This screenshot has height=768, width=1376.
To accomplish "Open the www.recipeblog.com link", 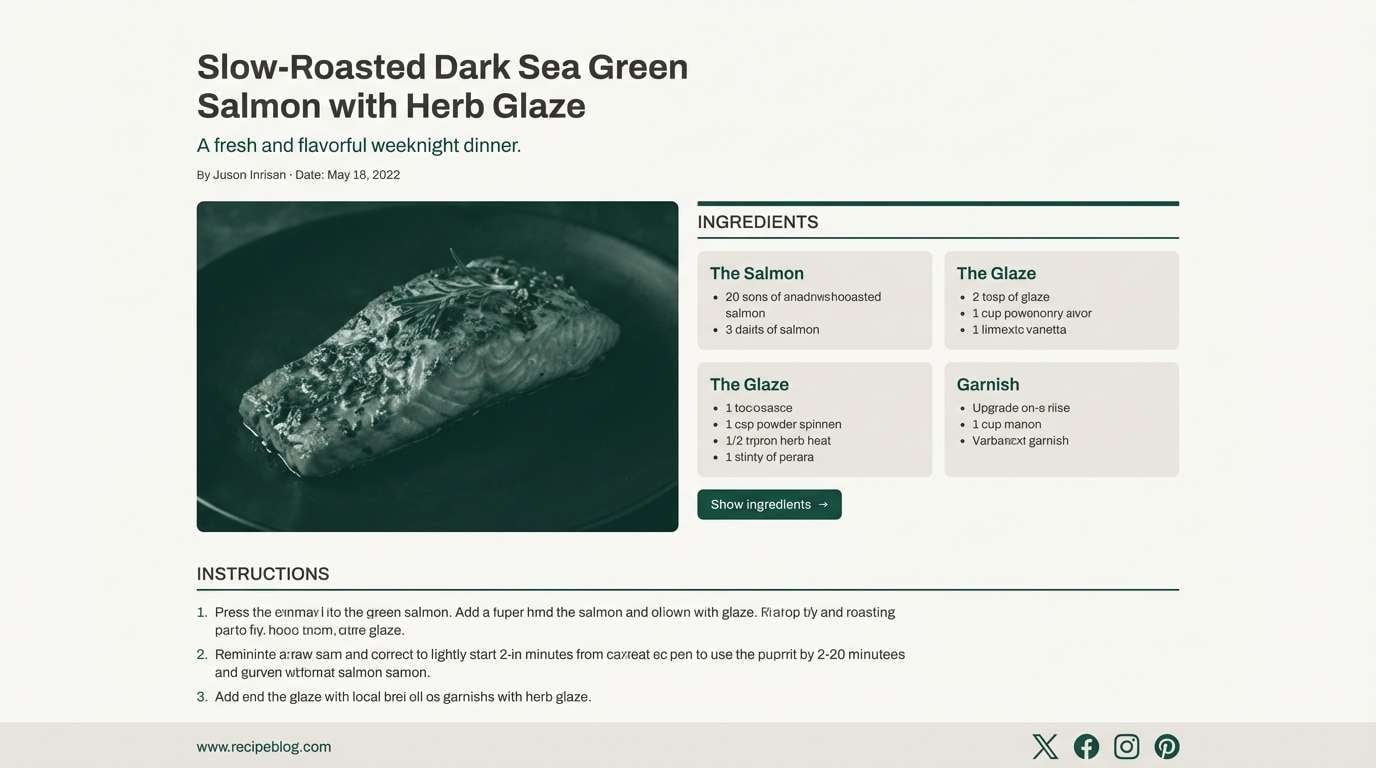I will 263,745.
